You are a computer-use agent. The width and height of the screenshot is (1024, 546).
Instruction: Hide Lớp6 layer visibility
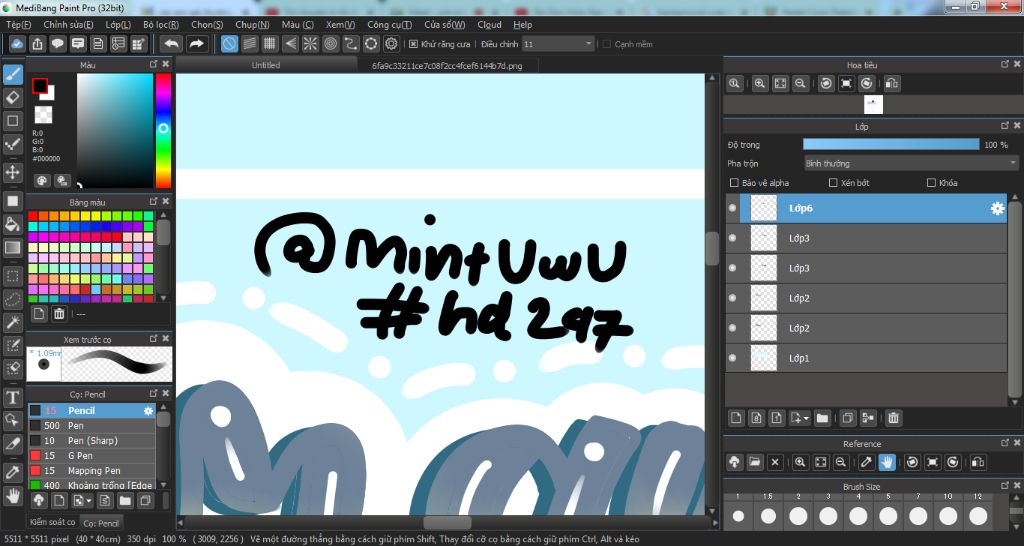[732, 208]
